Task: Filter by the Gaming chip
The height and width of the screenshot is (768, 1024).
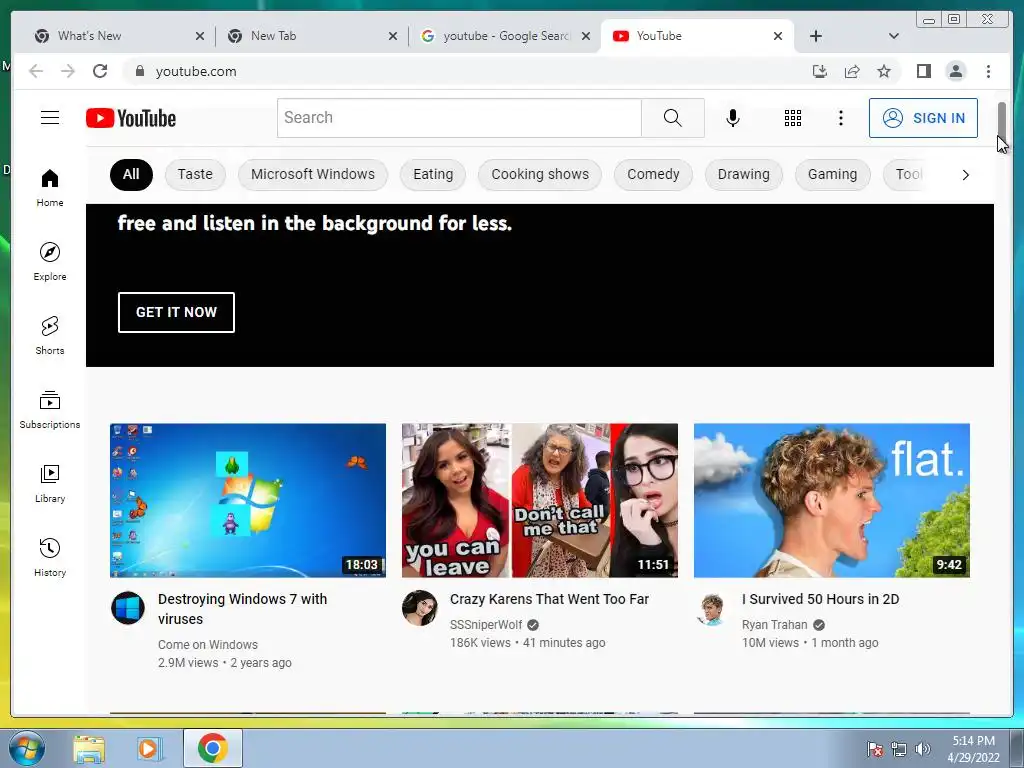Action: [833, 174]
